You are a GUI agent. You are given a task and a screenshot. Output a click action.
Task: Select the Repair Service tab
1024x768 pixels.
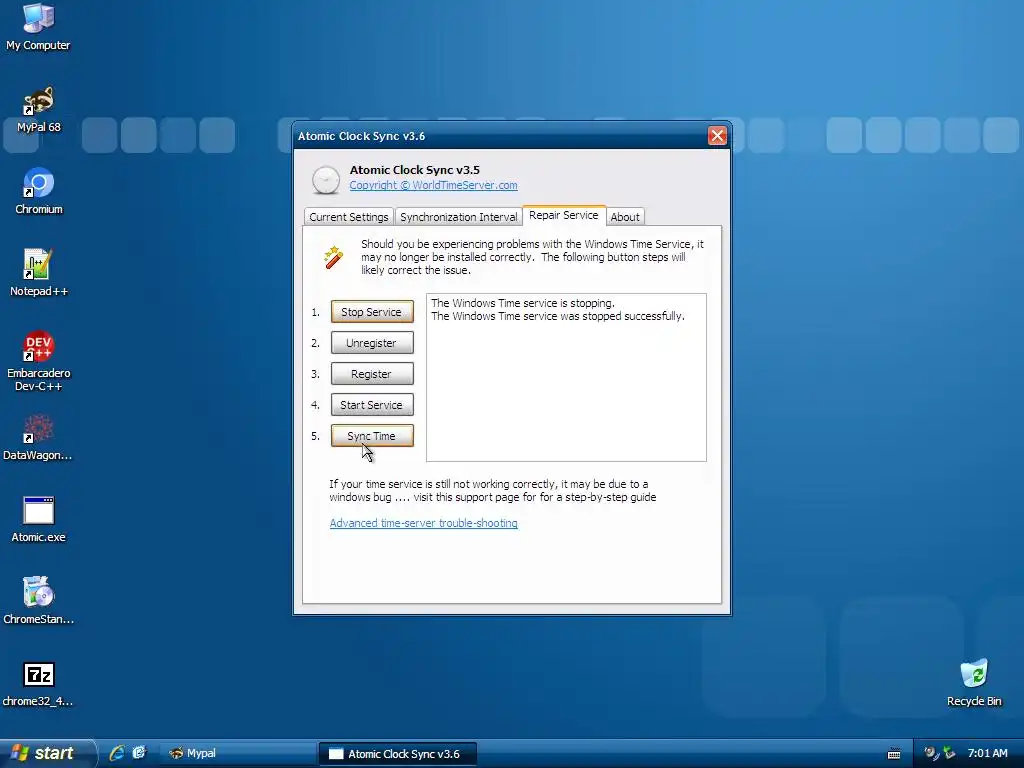coord(564,215)
